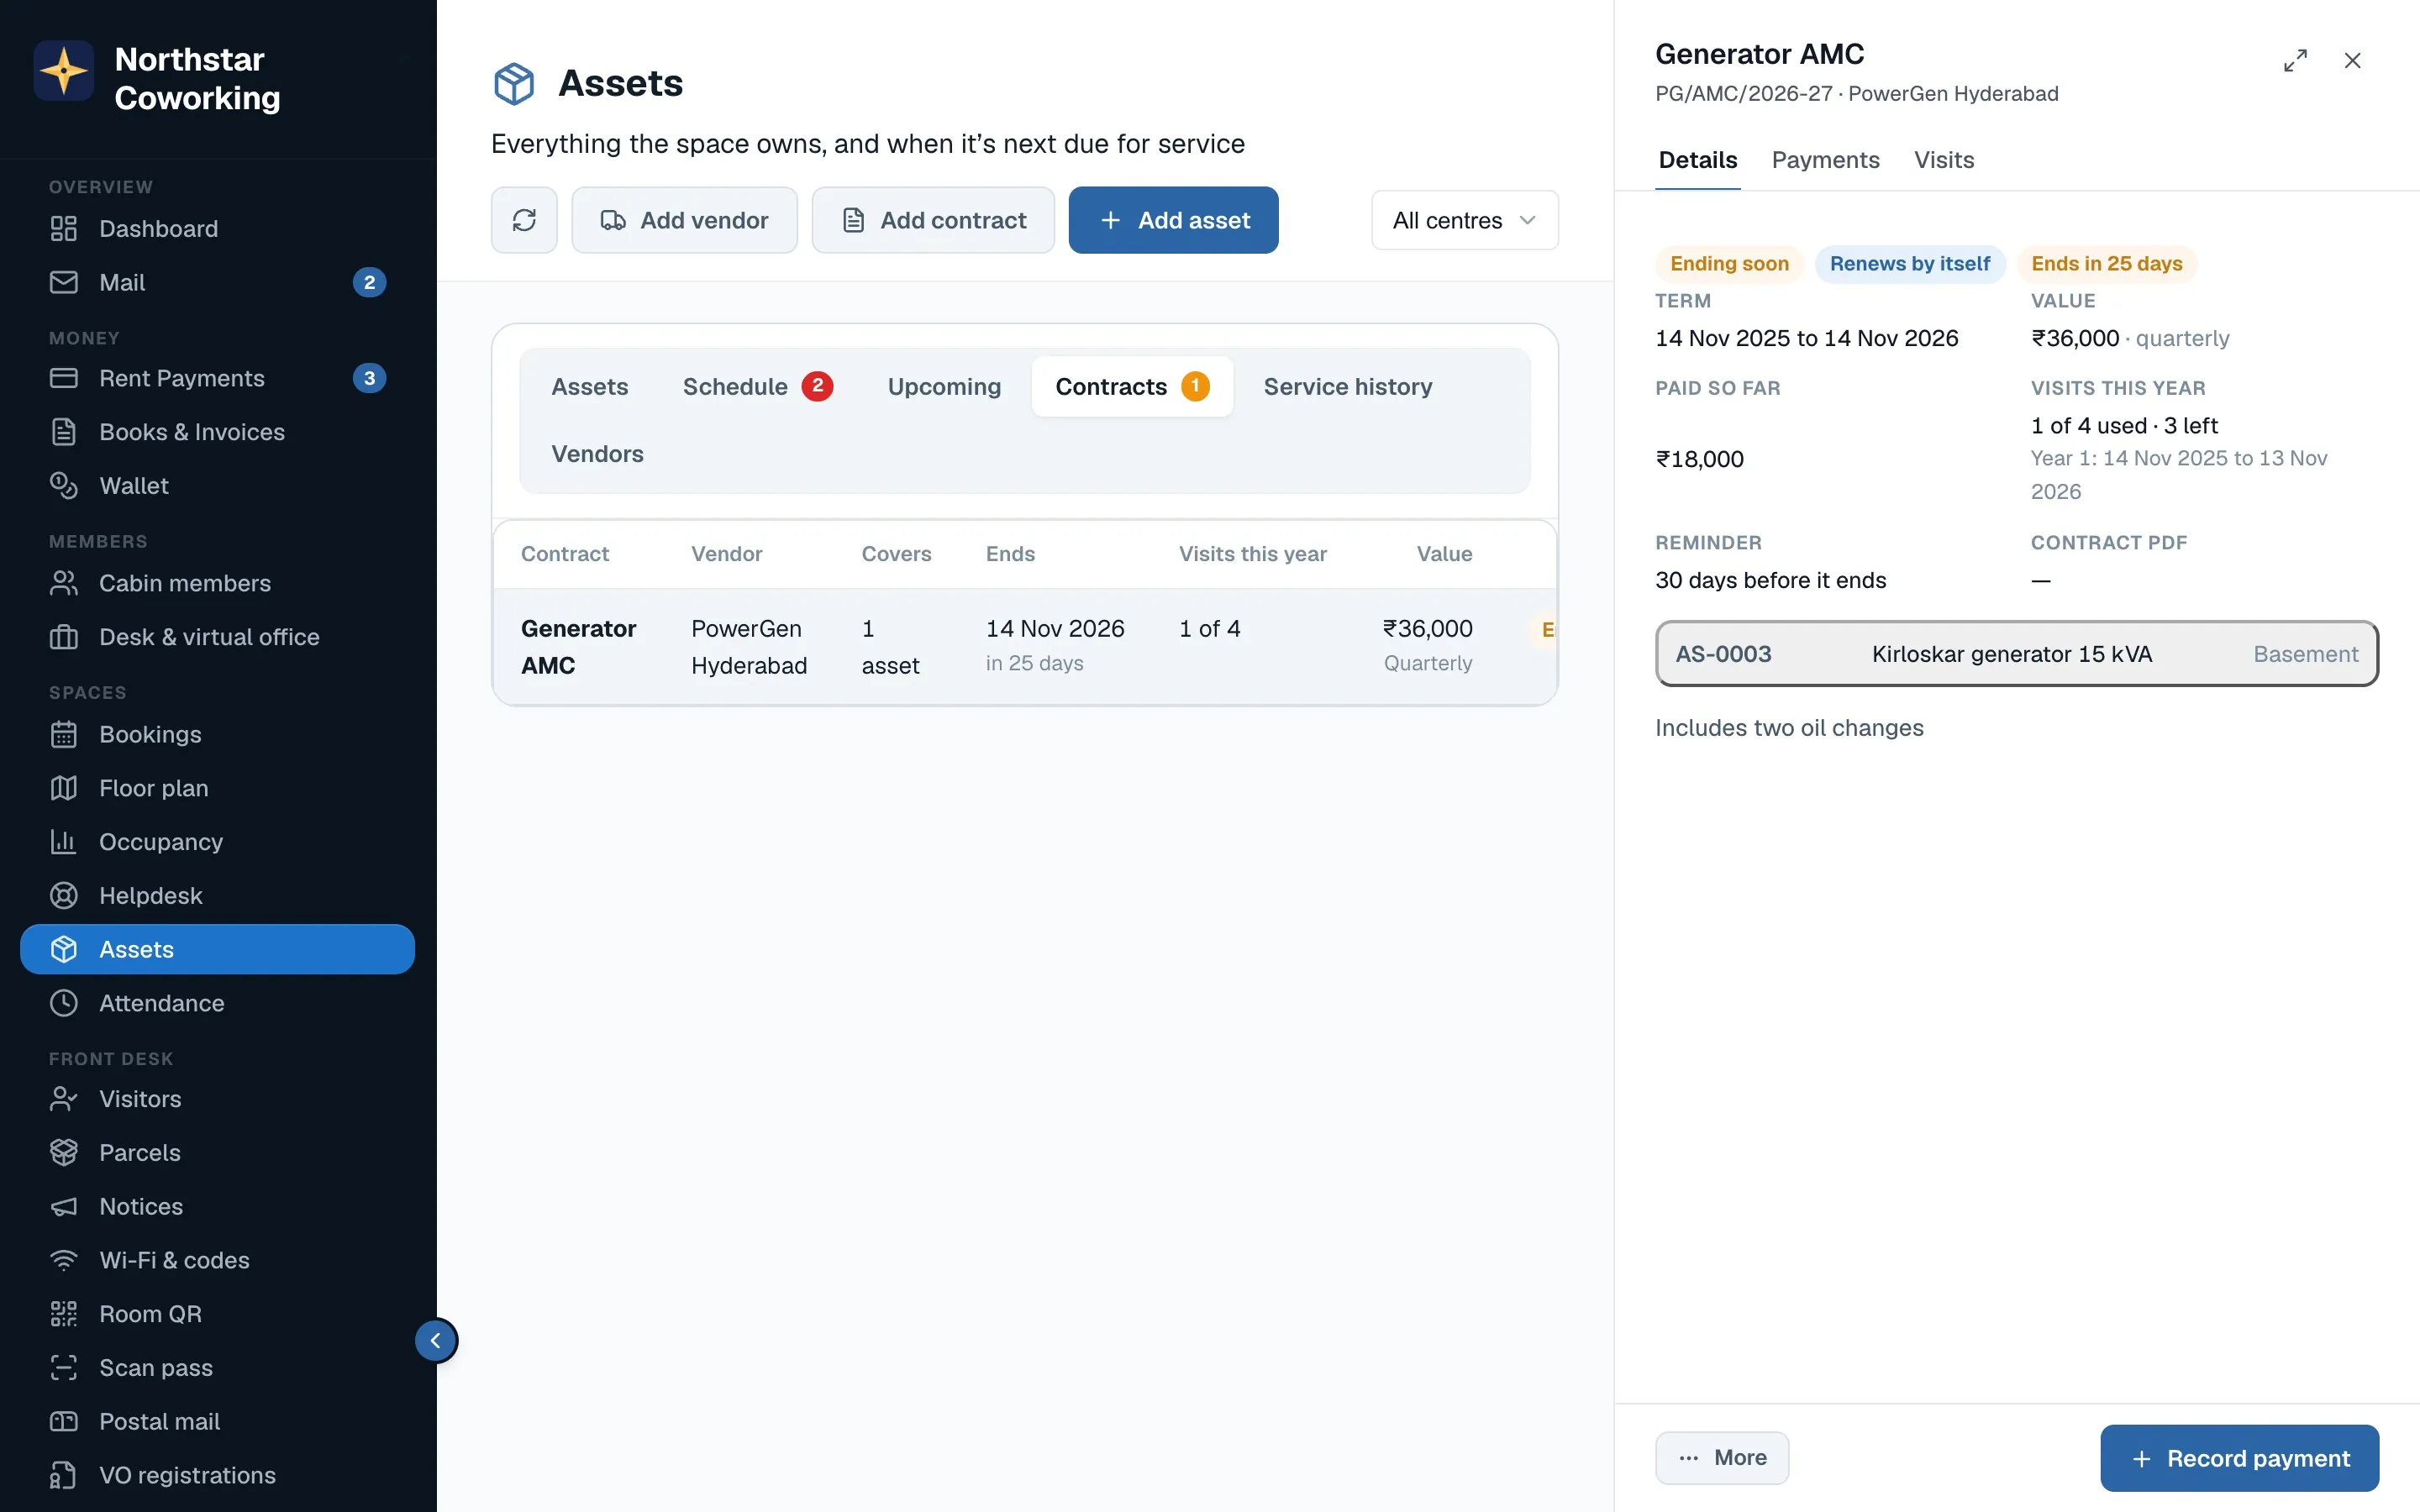Viewport: 2420px width, 1512px height.
Task: Open the Wallet page
Action: tap(217, 486)
